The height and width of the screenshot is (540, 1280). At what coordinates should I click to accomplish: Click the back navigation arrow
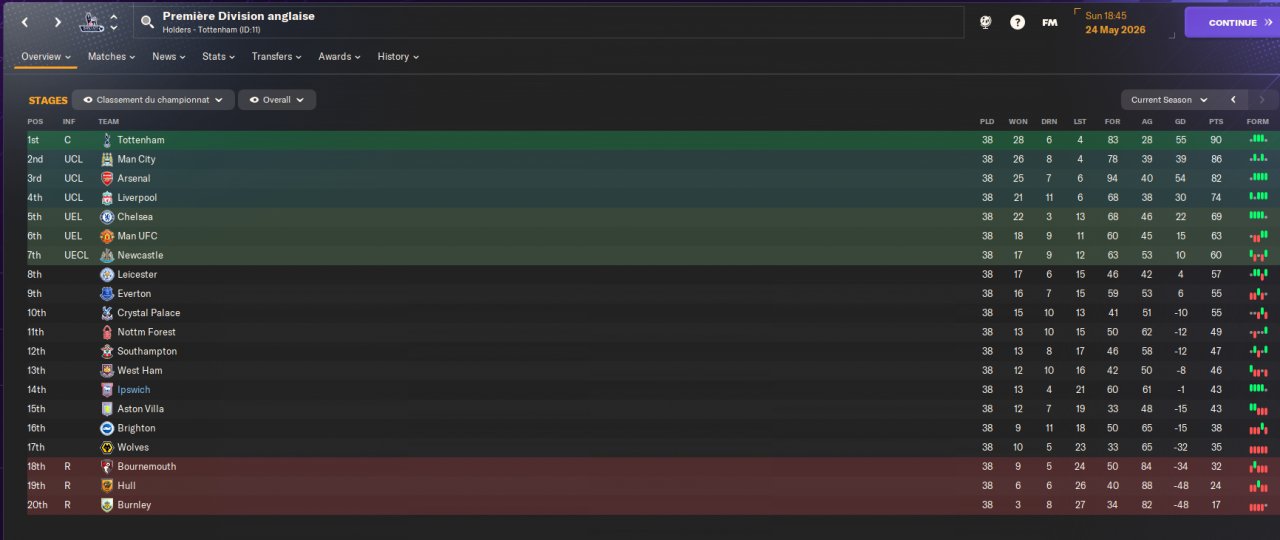(x=25, y=22)
